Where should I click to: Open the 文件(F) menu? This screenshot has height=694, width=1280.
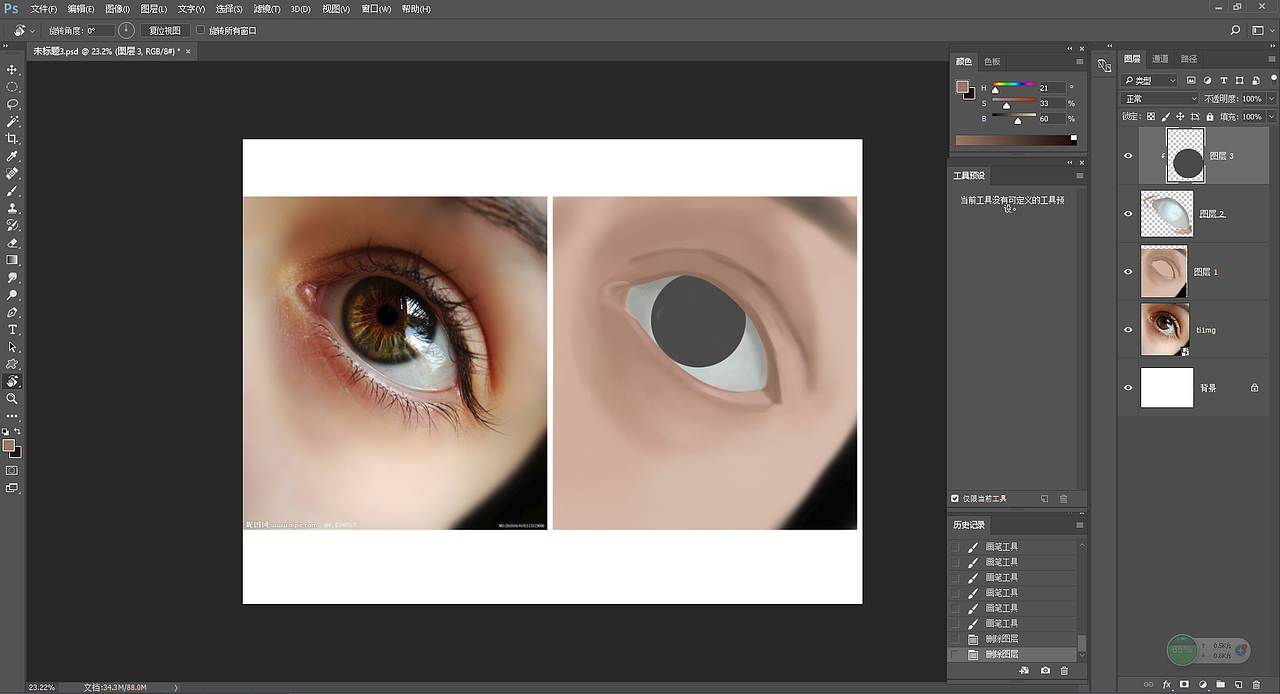[x=43, y=9]
